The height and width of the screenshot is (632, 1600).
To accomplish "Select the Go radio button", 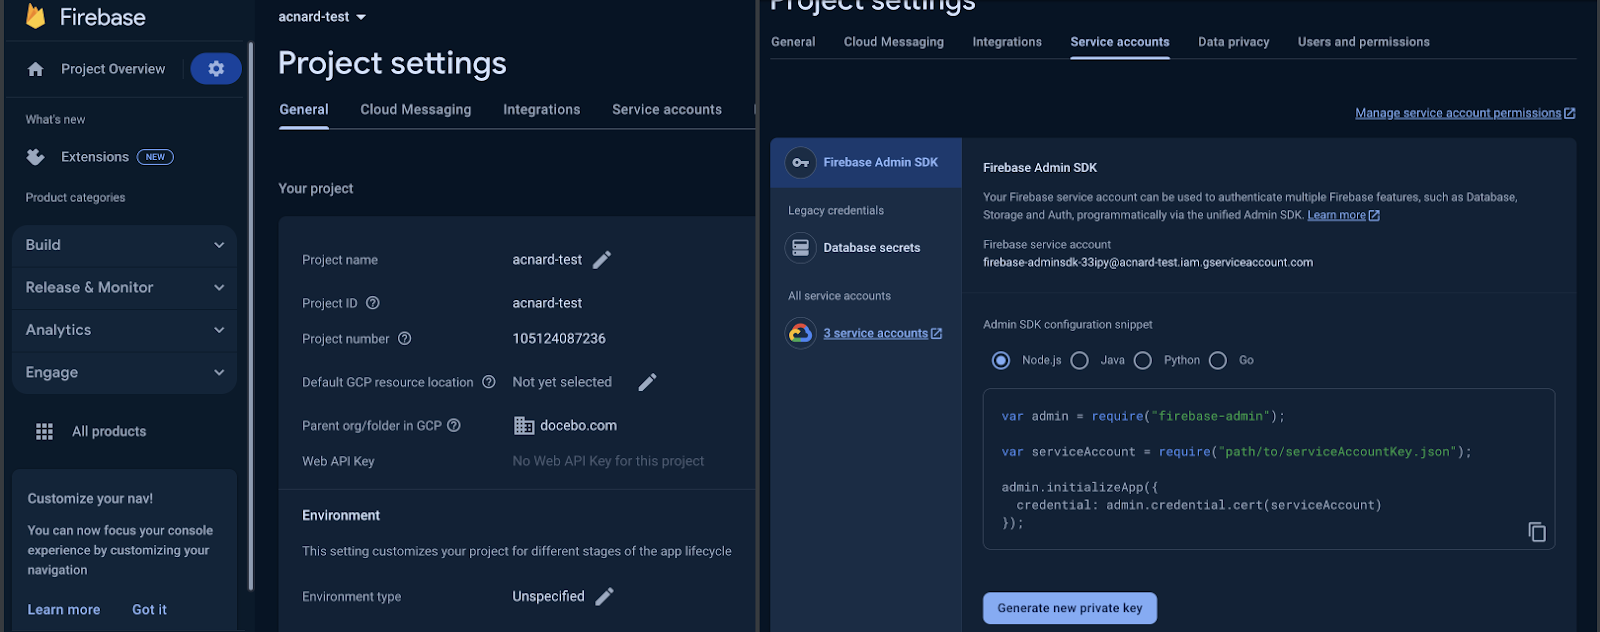I will [1218, 360].
